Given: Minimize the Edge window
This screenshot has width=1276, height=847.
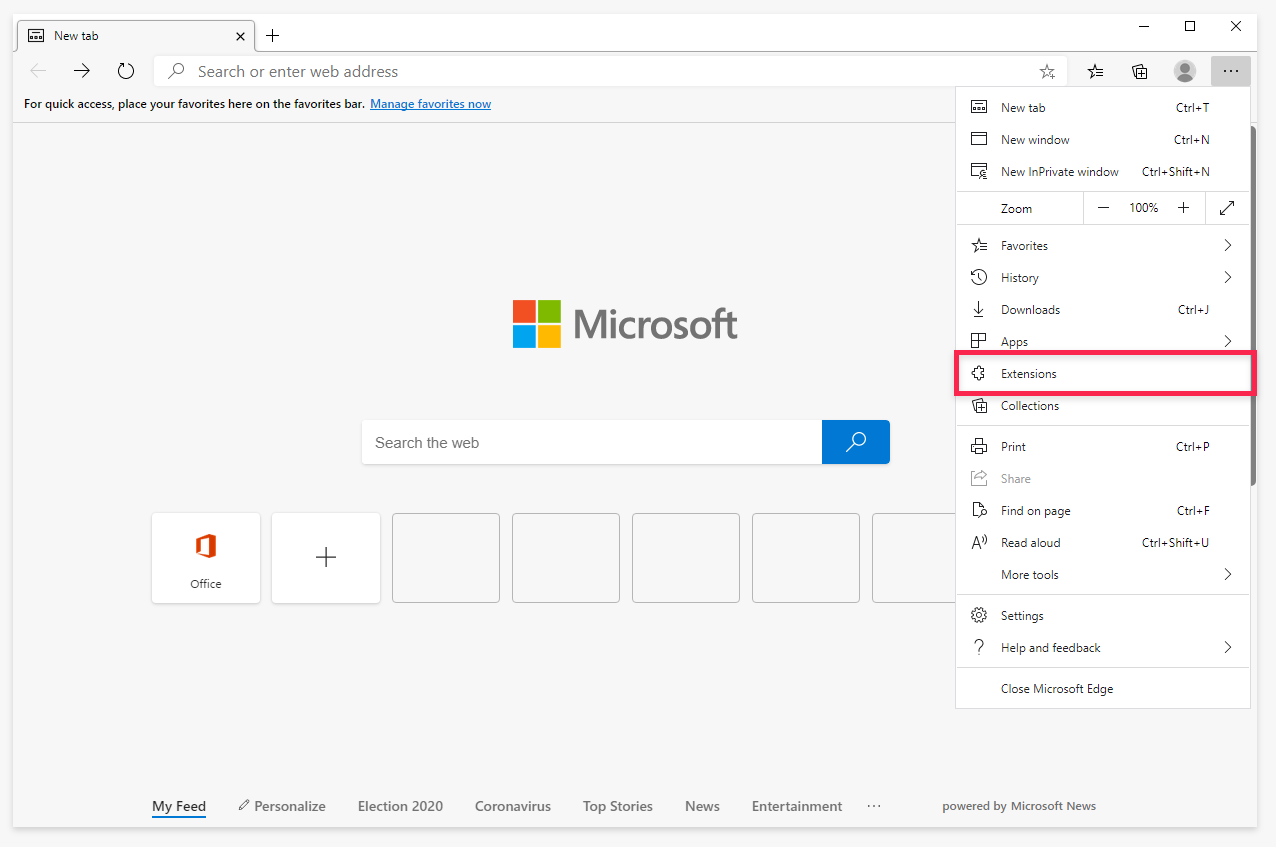Looking at the screenshot, I should 1143,26.
